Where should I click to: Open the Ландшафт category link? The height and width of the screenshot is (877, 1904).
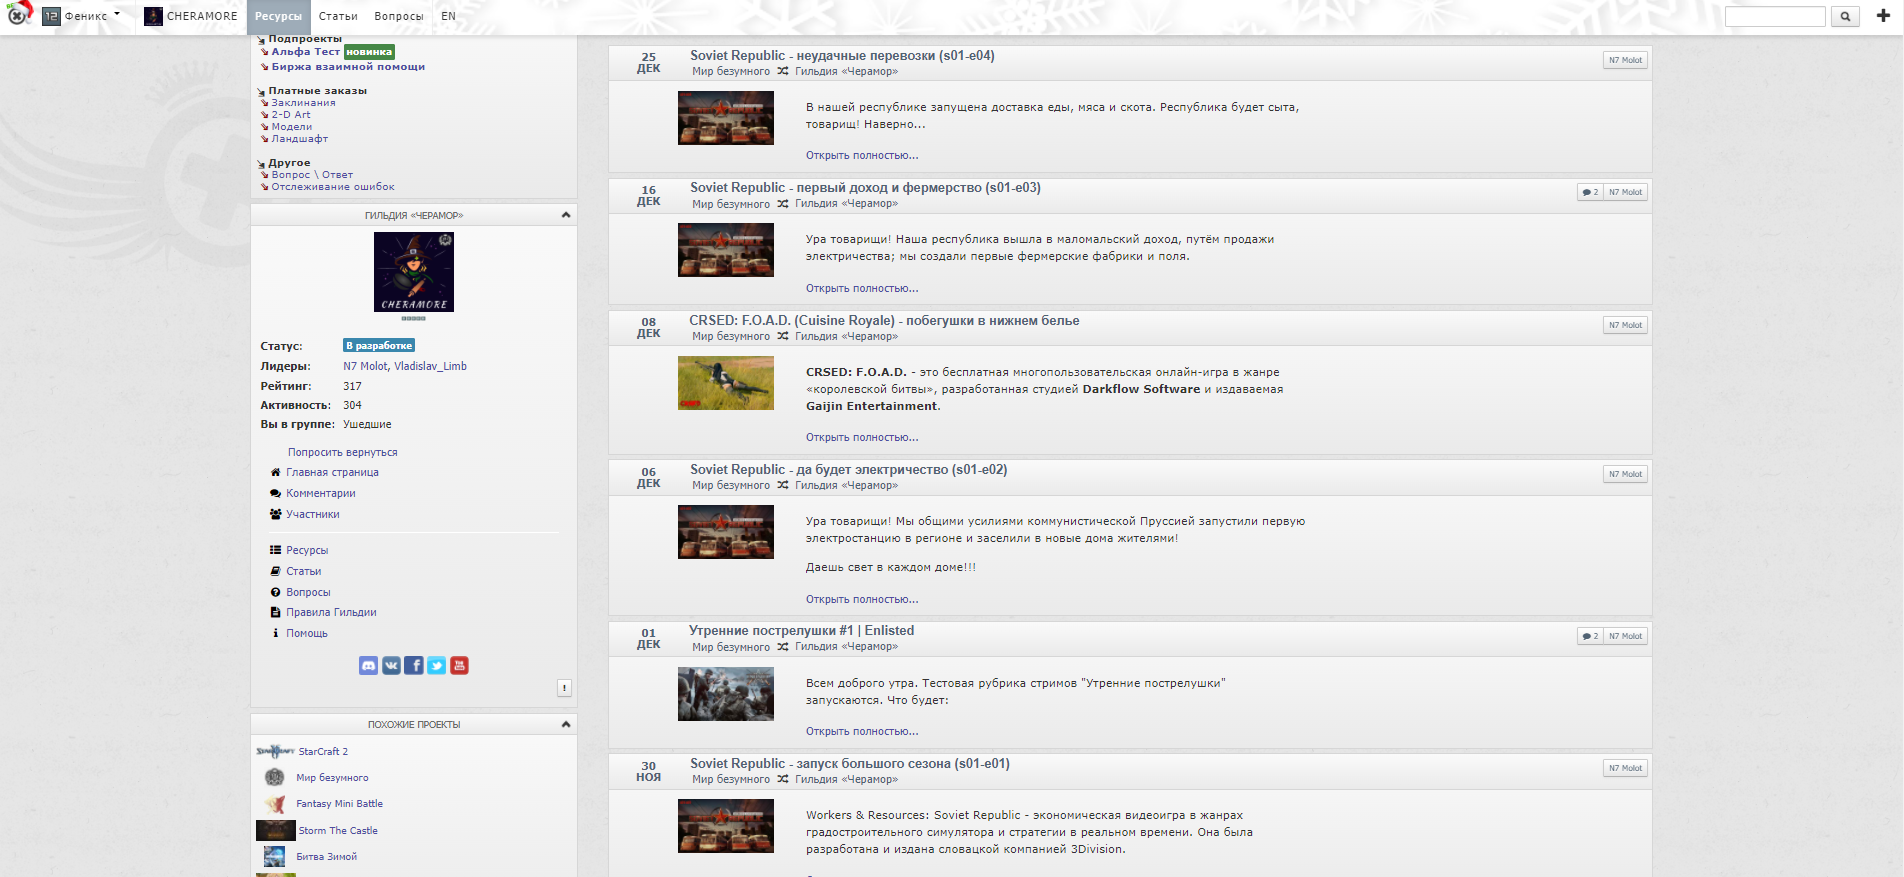[300, 139]
